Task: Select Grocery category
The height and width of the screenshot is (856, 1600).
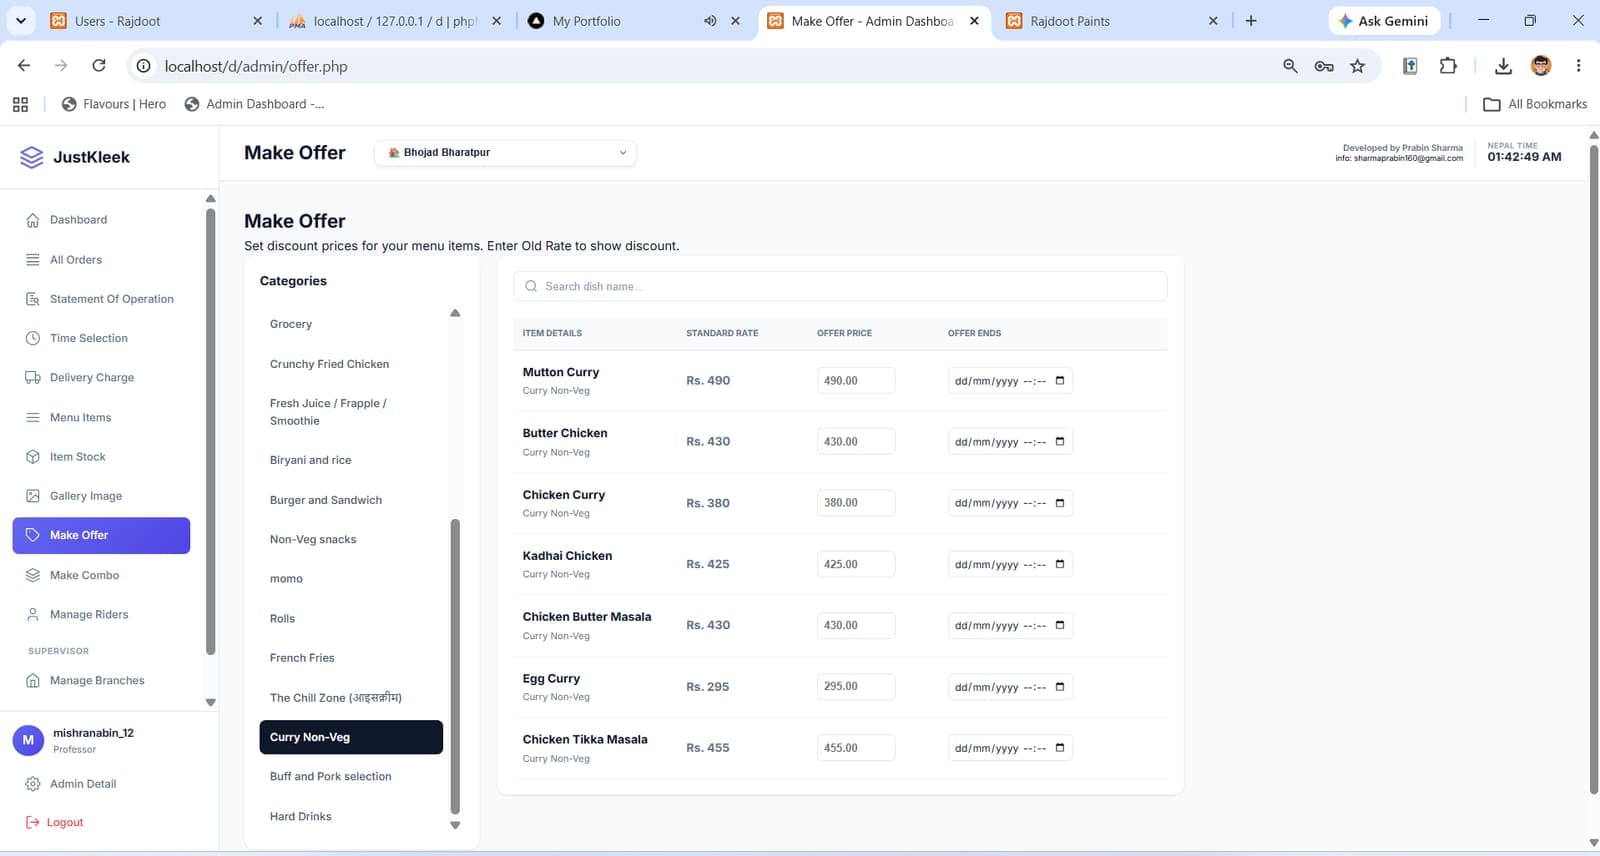Action: click(x=351, y=324)
